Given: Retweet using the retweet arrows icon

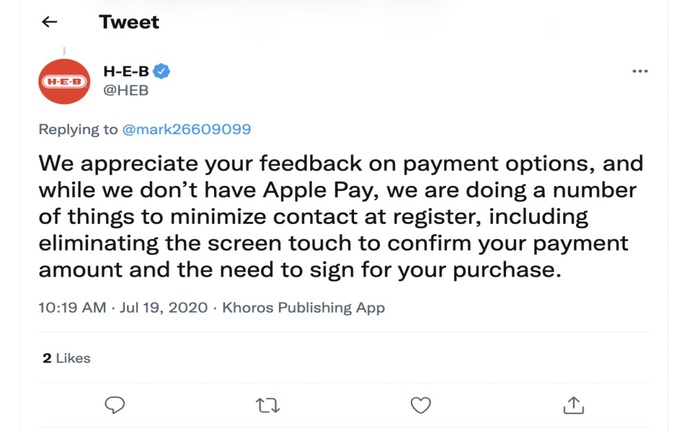Looking at the screenshot, I should [x=267, y=405].
